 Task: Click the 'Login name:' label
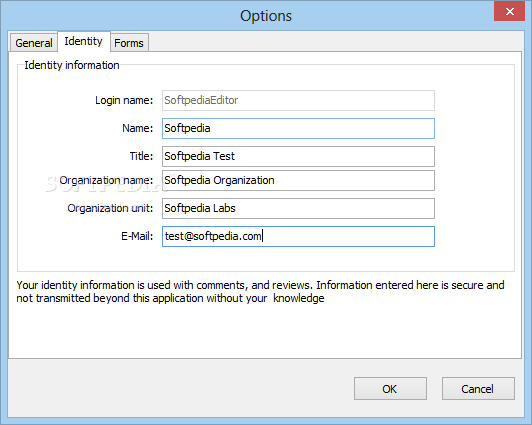coord(124,100)
